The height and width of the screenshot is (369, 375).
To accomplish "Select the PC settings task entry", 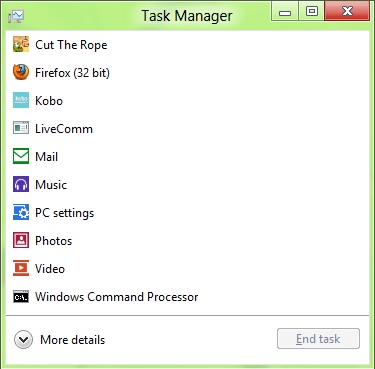I will [187, 212].
